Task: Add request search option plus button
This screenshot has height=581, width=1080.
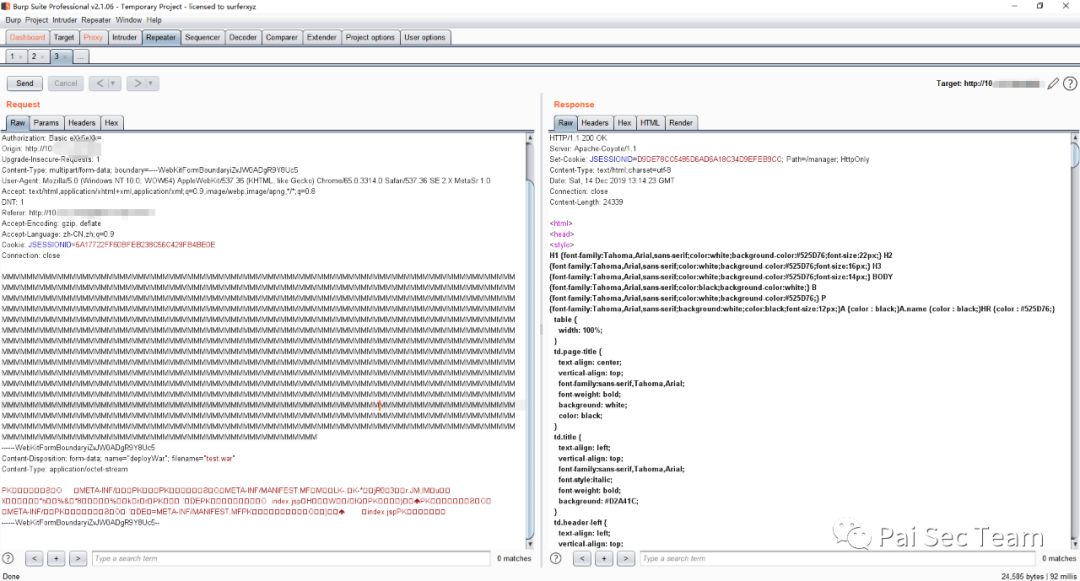Action: (x=56, y=558)
